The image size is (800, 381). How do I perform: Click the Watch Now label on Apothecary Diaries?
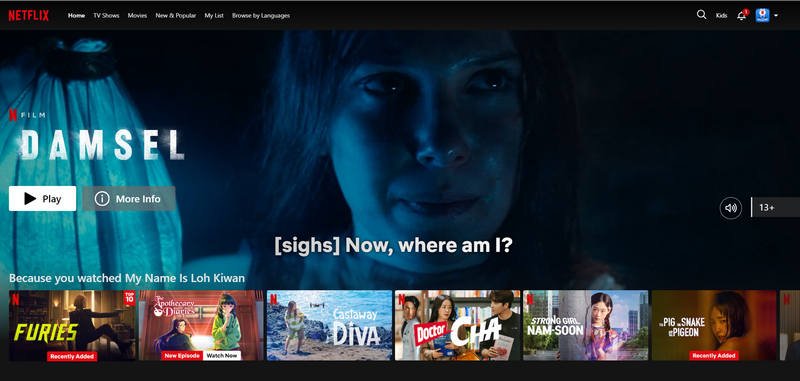[x=222, y=355]
